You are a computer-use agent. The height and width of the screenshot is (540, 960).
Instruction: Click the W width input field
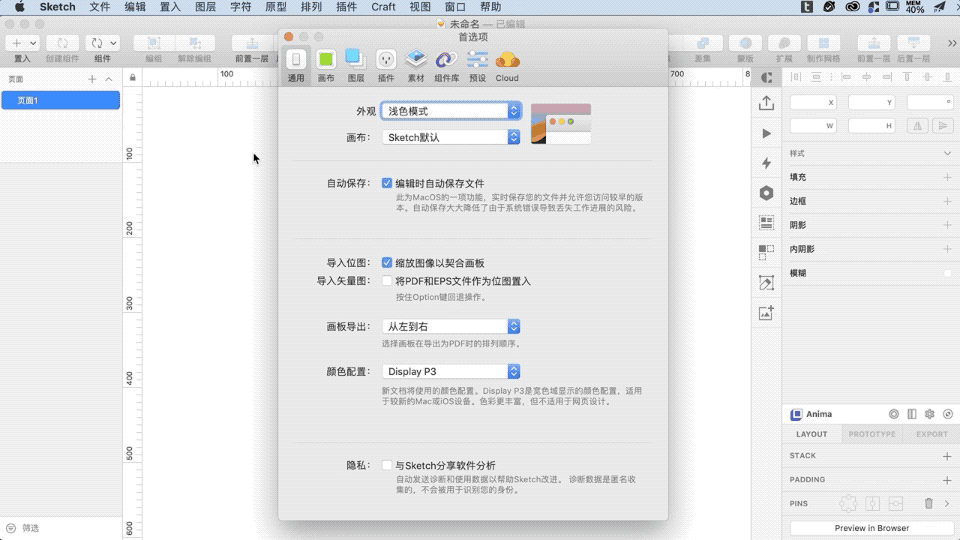click(813, 126)
